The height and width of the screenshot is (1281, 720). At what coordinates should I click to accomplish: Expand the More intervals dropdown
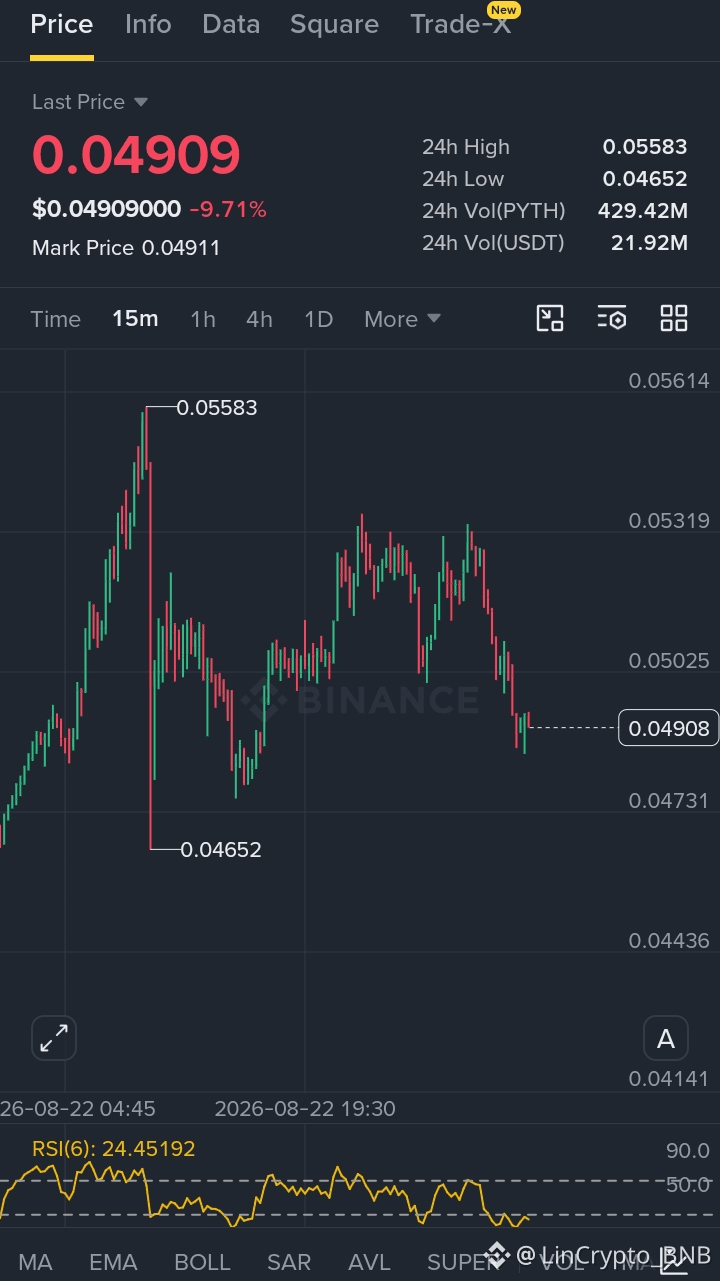coord(402,319)
